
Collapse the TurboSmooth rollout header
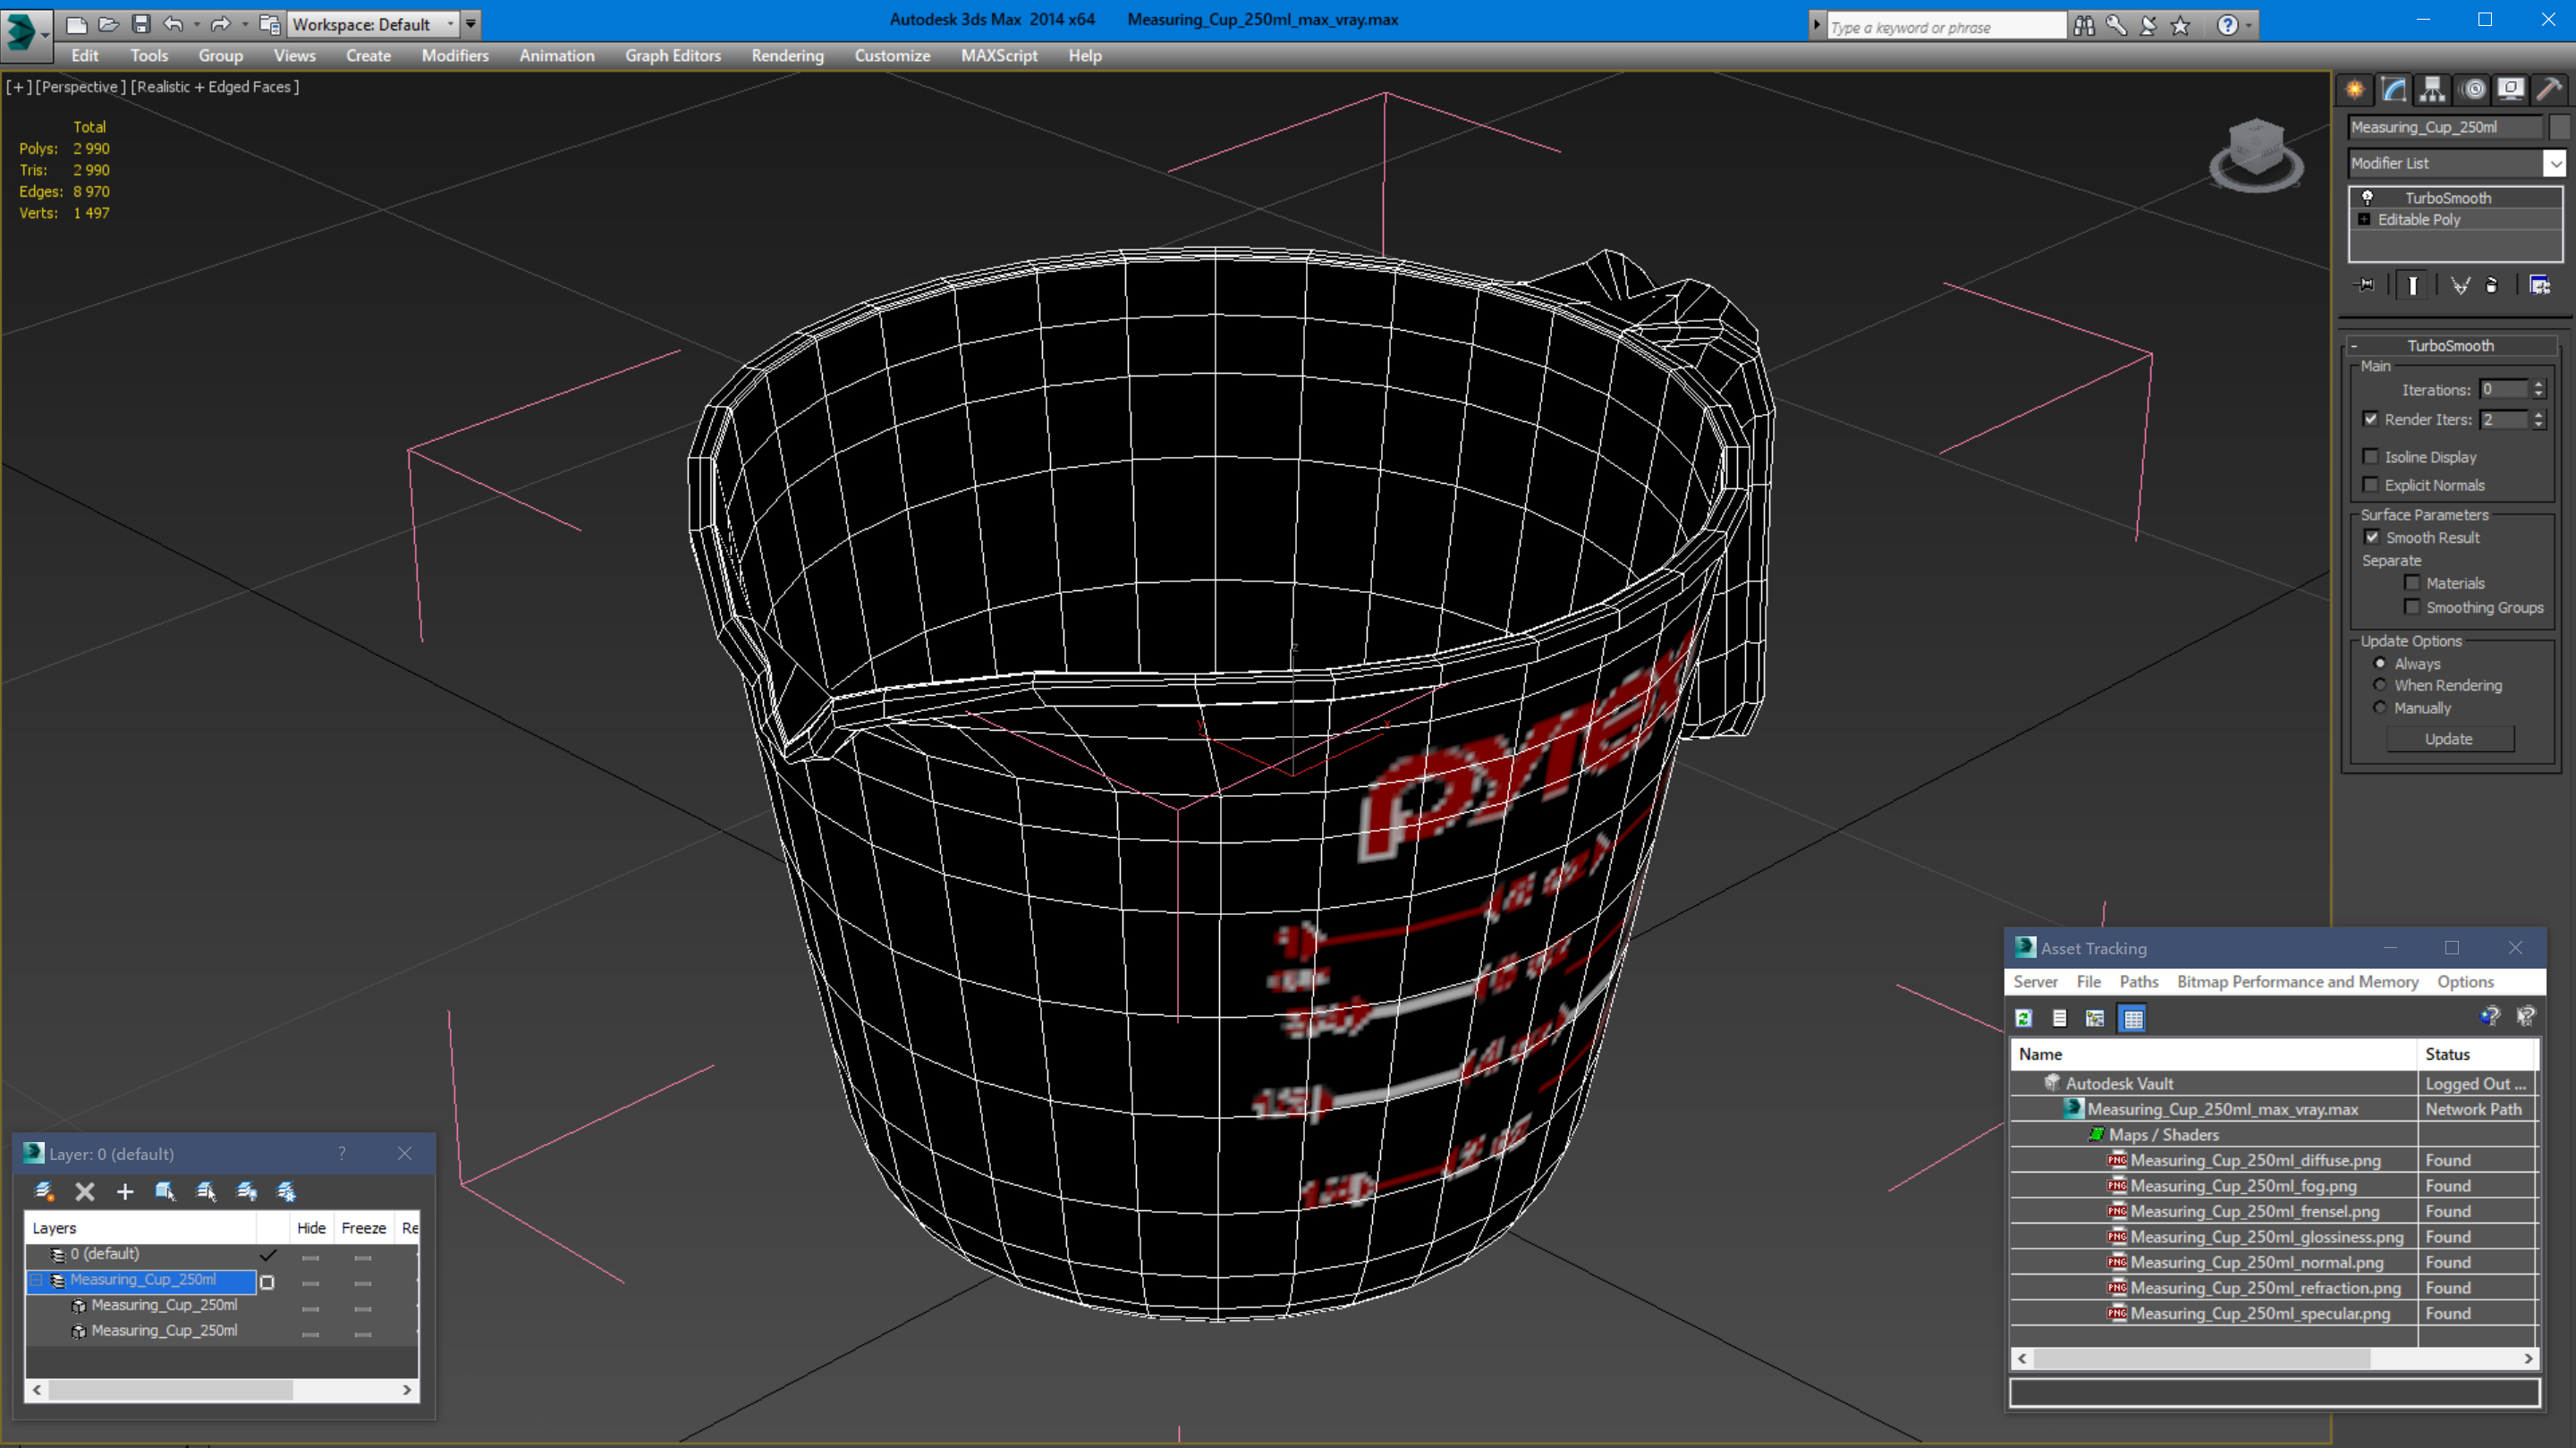(2451, 345)
